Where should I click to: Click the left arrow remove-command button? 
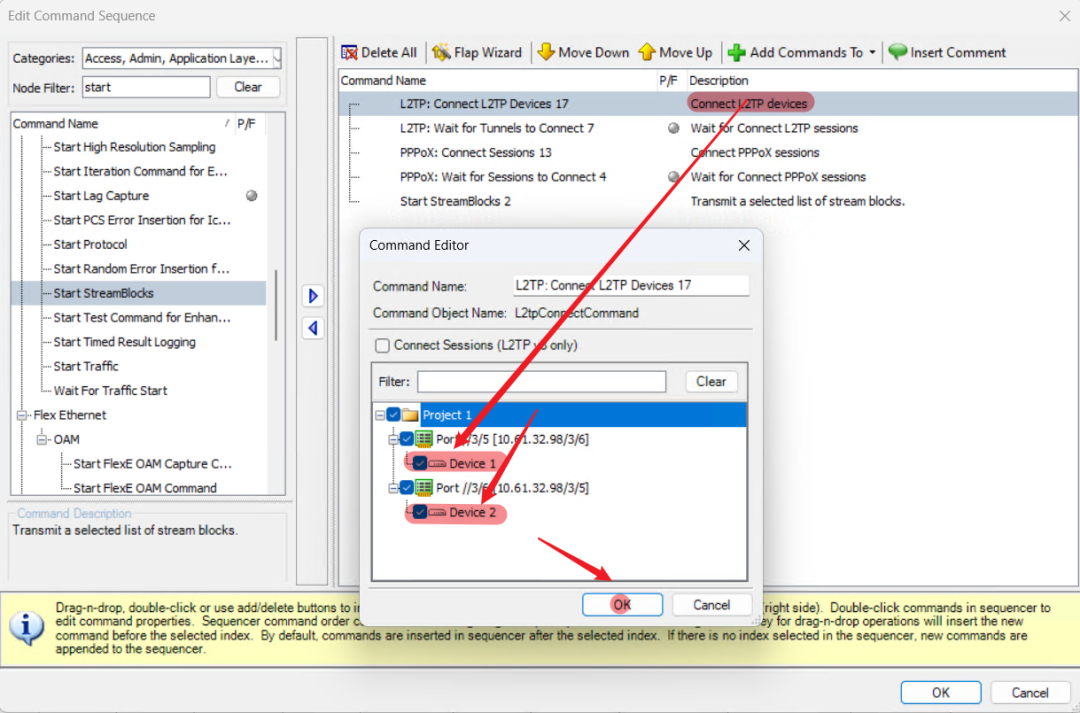click(x=313, y=328)
